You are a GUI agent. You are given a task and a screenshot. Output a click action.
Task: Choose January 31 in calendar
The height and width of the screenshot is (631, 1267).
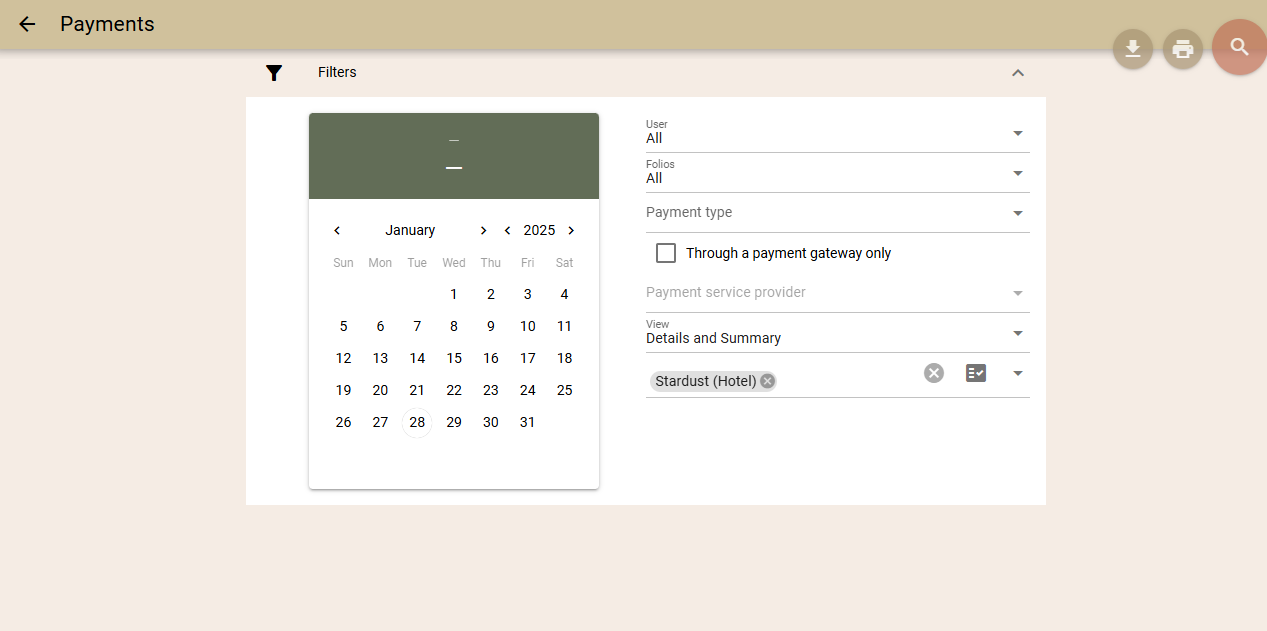pos(527,422)
